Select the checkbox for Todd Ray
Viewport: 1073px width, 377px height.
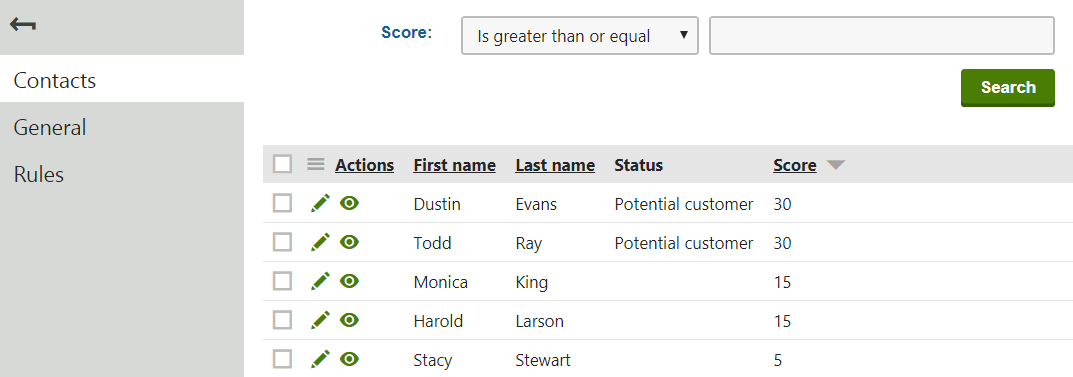[x=283, y=242]
